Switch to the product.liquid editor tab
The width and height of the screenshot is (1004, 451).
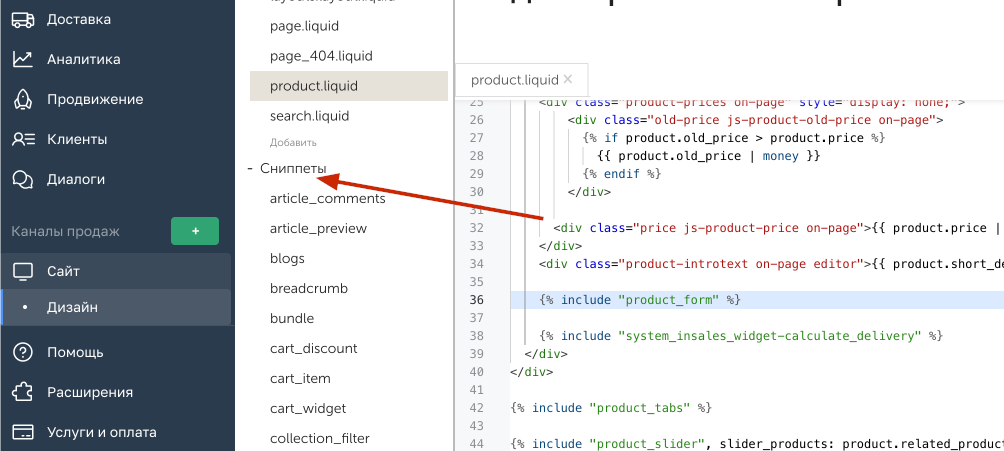pos(514,80)
